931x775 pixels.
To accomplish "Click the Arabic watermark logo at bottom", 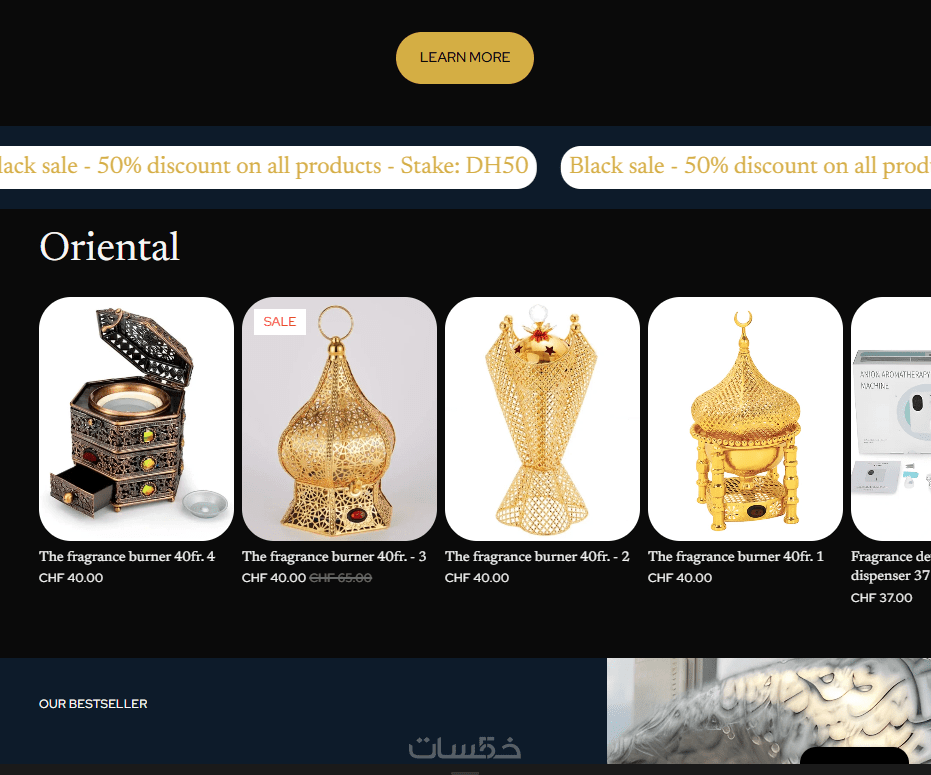I will [x=465, y=748].
